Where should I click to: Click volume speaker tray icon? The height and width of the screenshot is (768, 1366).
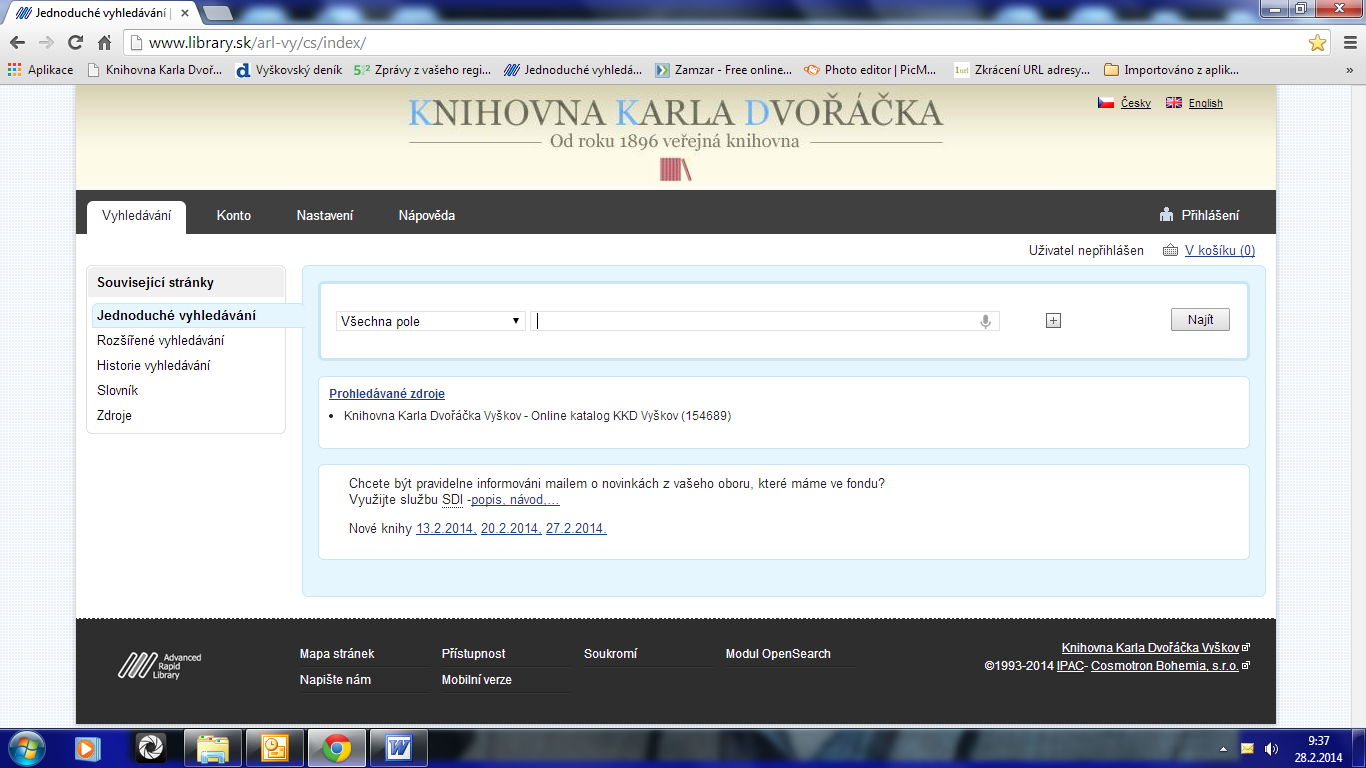[1271, 748]
